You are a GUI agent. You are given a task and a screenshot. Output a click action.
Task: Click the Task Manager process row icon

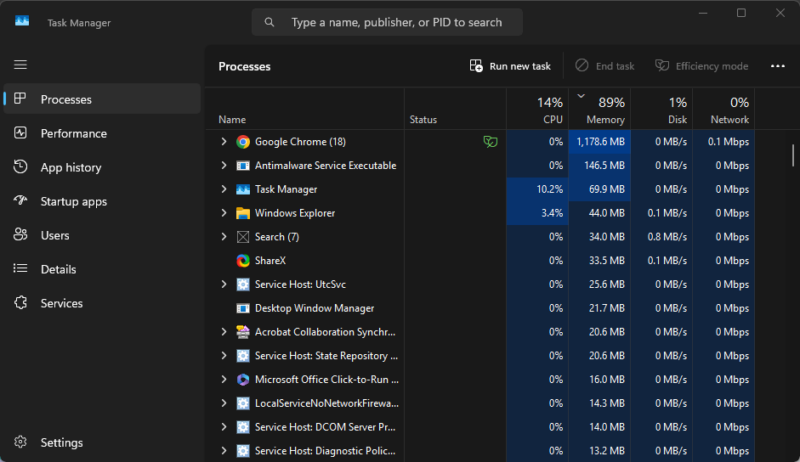(243, 189)
